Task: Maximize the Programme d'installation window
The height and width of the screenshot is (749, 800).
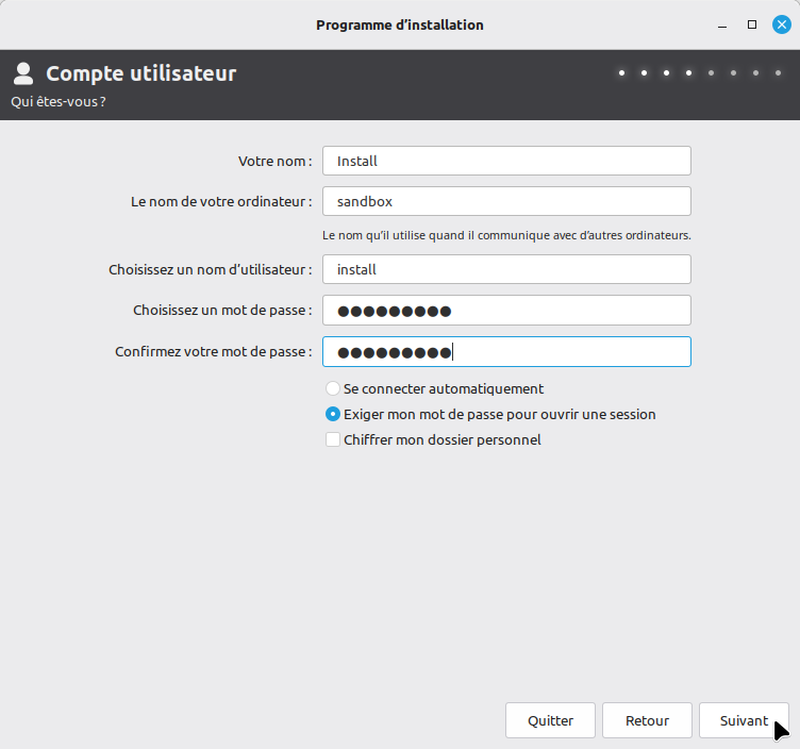Action: click(752, 25)
